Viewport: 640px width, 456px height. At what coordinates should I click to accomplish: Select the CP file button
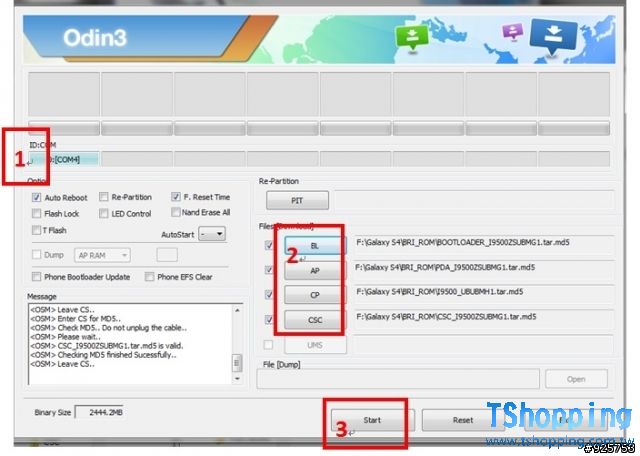point(315,295)
